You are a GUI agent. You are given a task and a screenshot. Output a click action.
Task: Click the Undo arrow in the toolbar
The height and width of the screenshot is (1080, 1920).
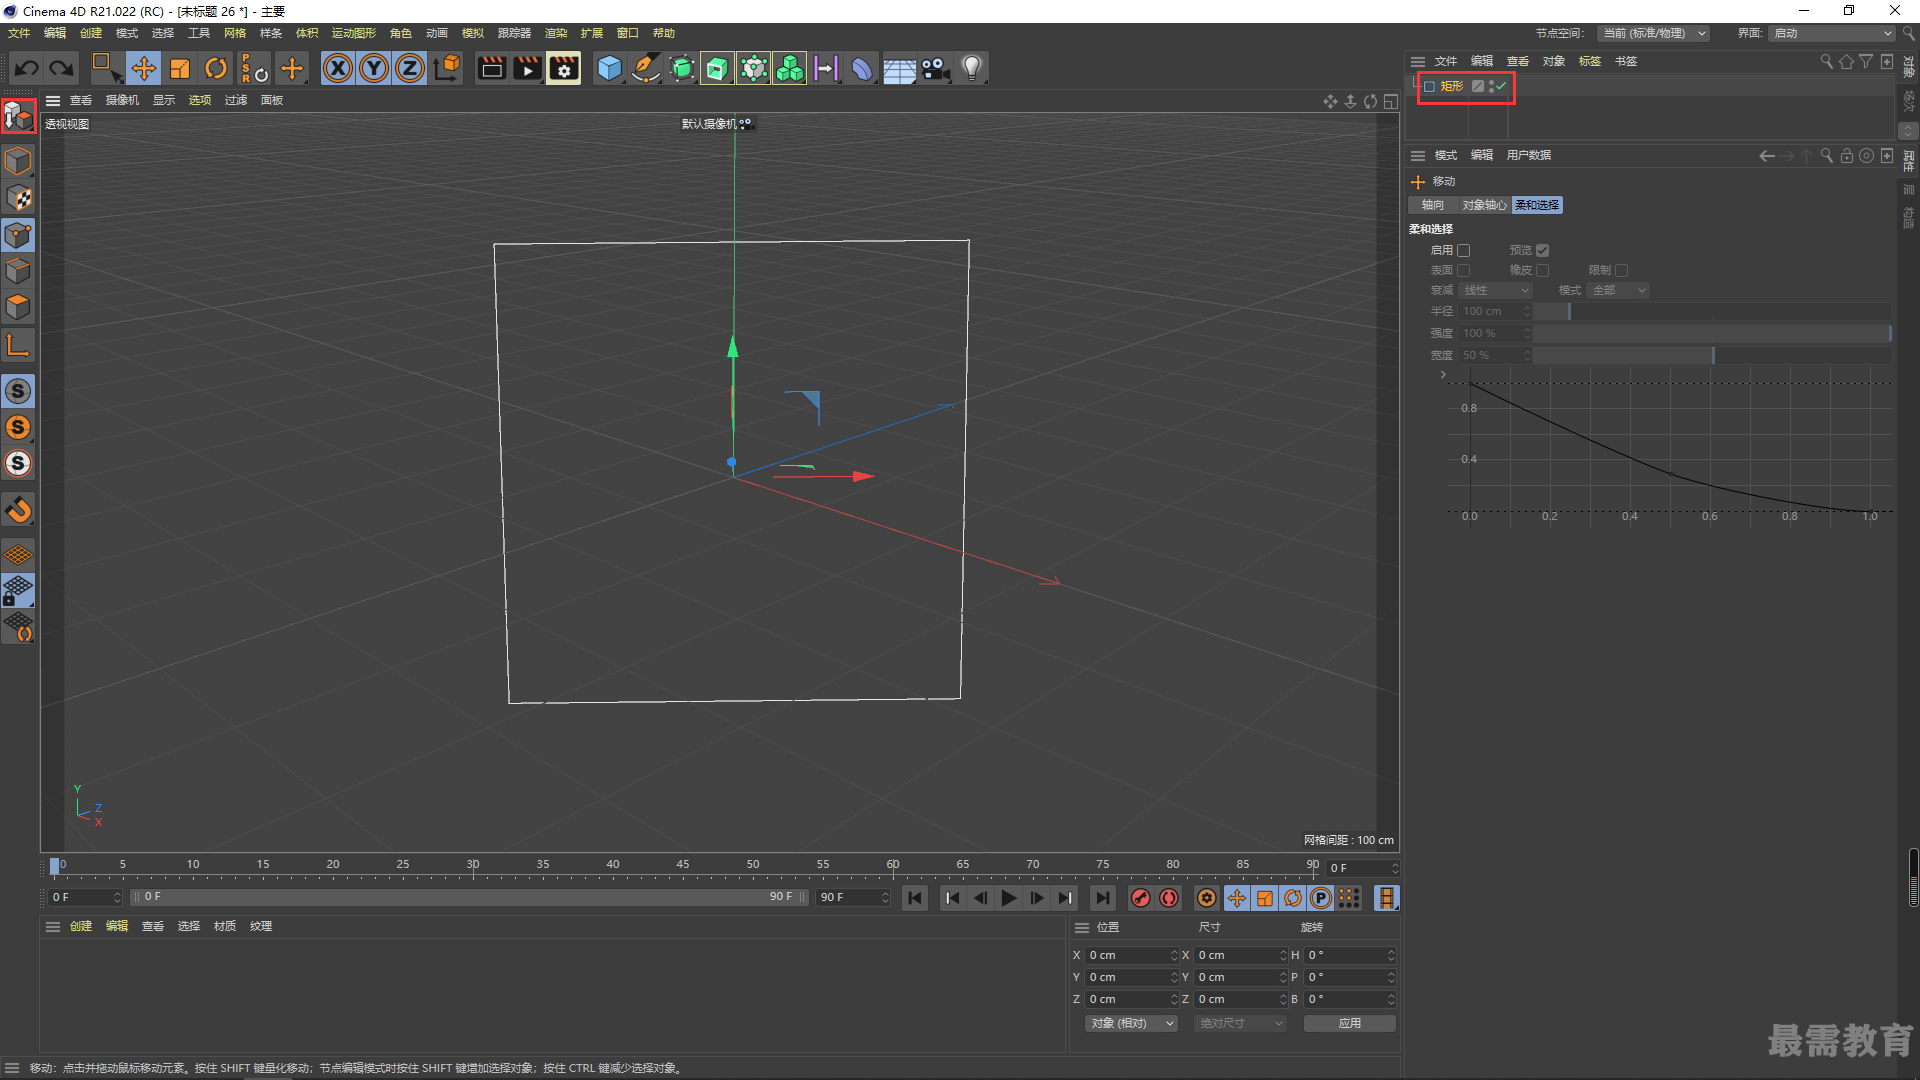pos(27,69)
